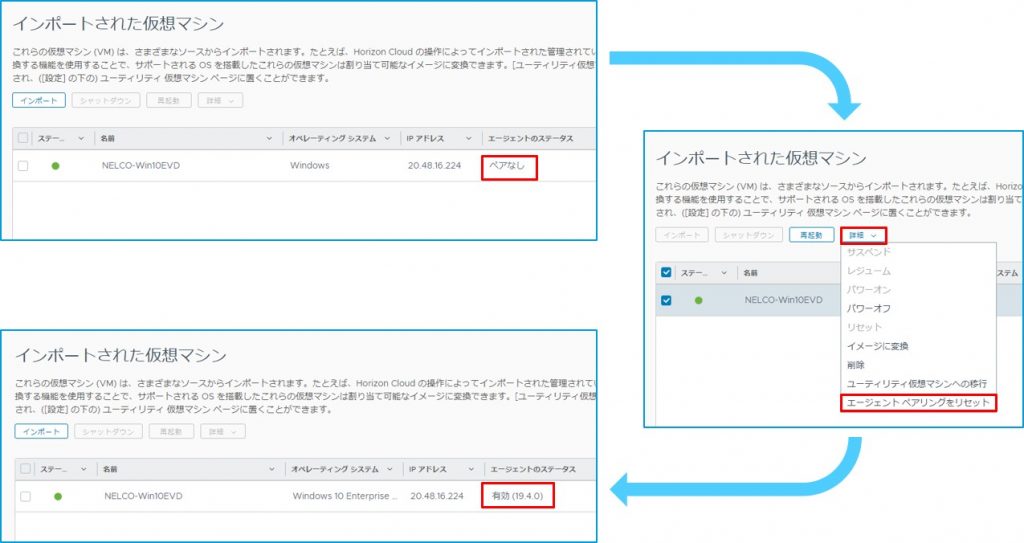Expand 名前 column chevron in ペアなし panel

coord(269,139)
